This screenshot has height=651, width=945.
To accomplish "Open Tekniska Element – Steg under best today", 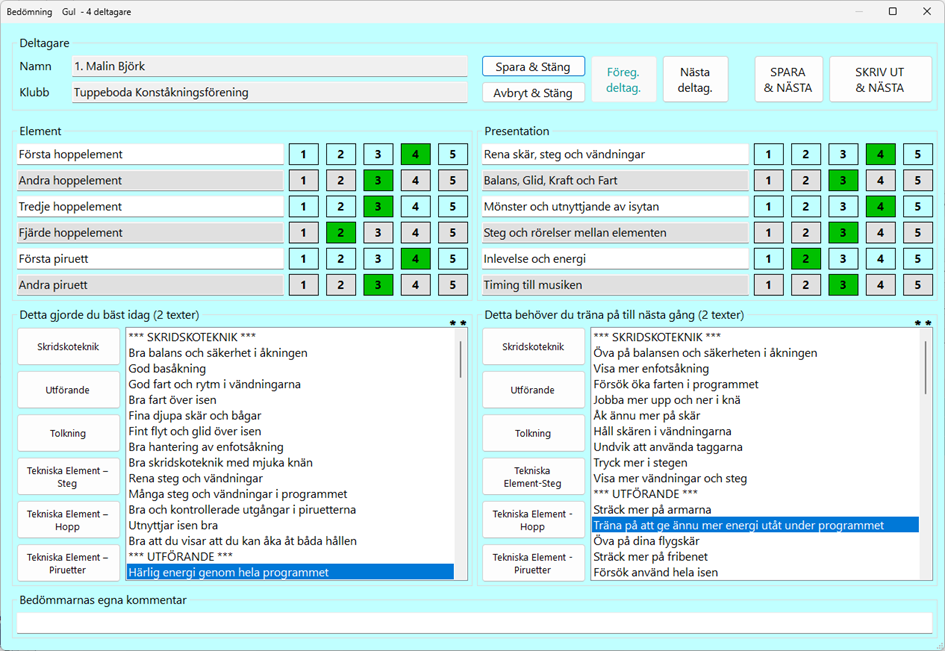I will point(68,477).
